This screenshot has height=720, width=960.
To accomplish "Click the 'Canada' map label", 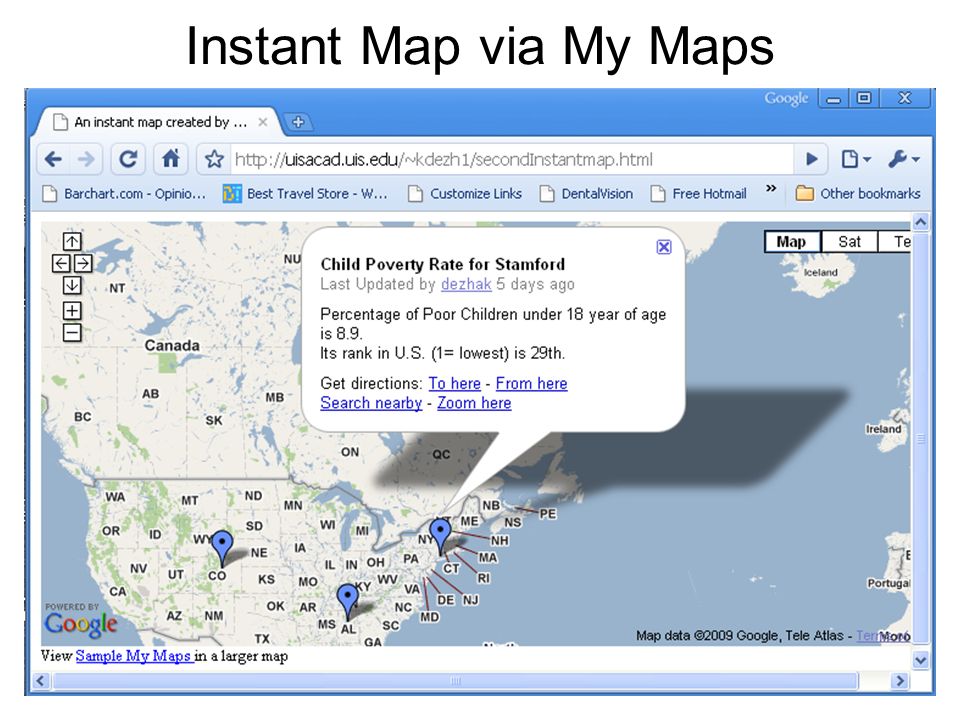I will point(172,345).
